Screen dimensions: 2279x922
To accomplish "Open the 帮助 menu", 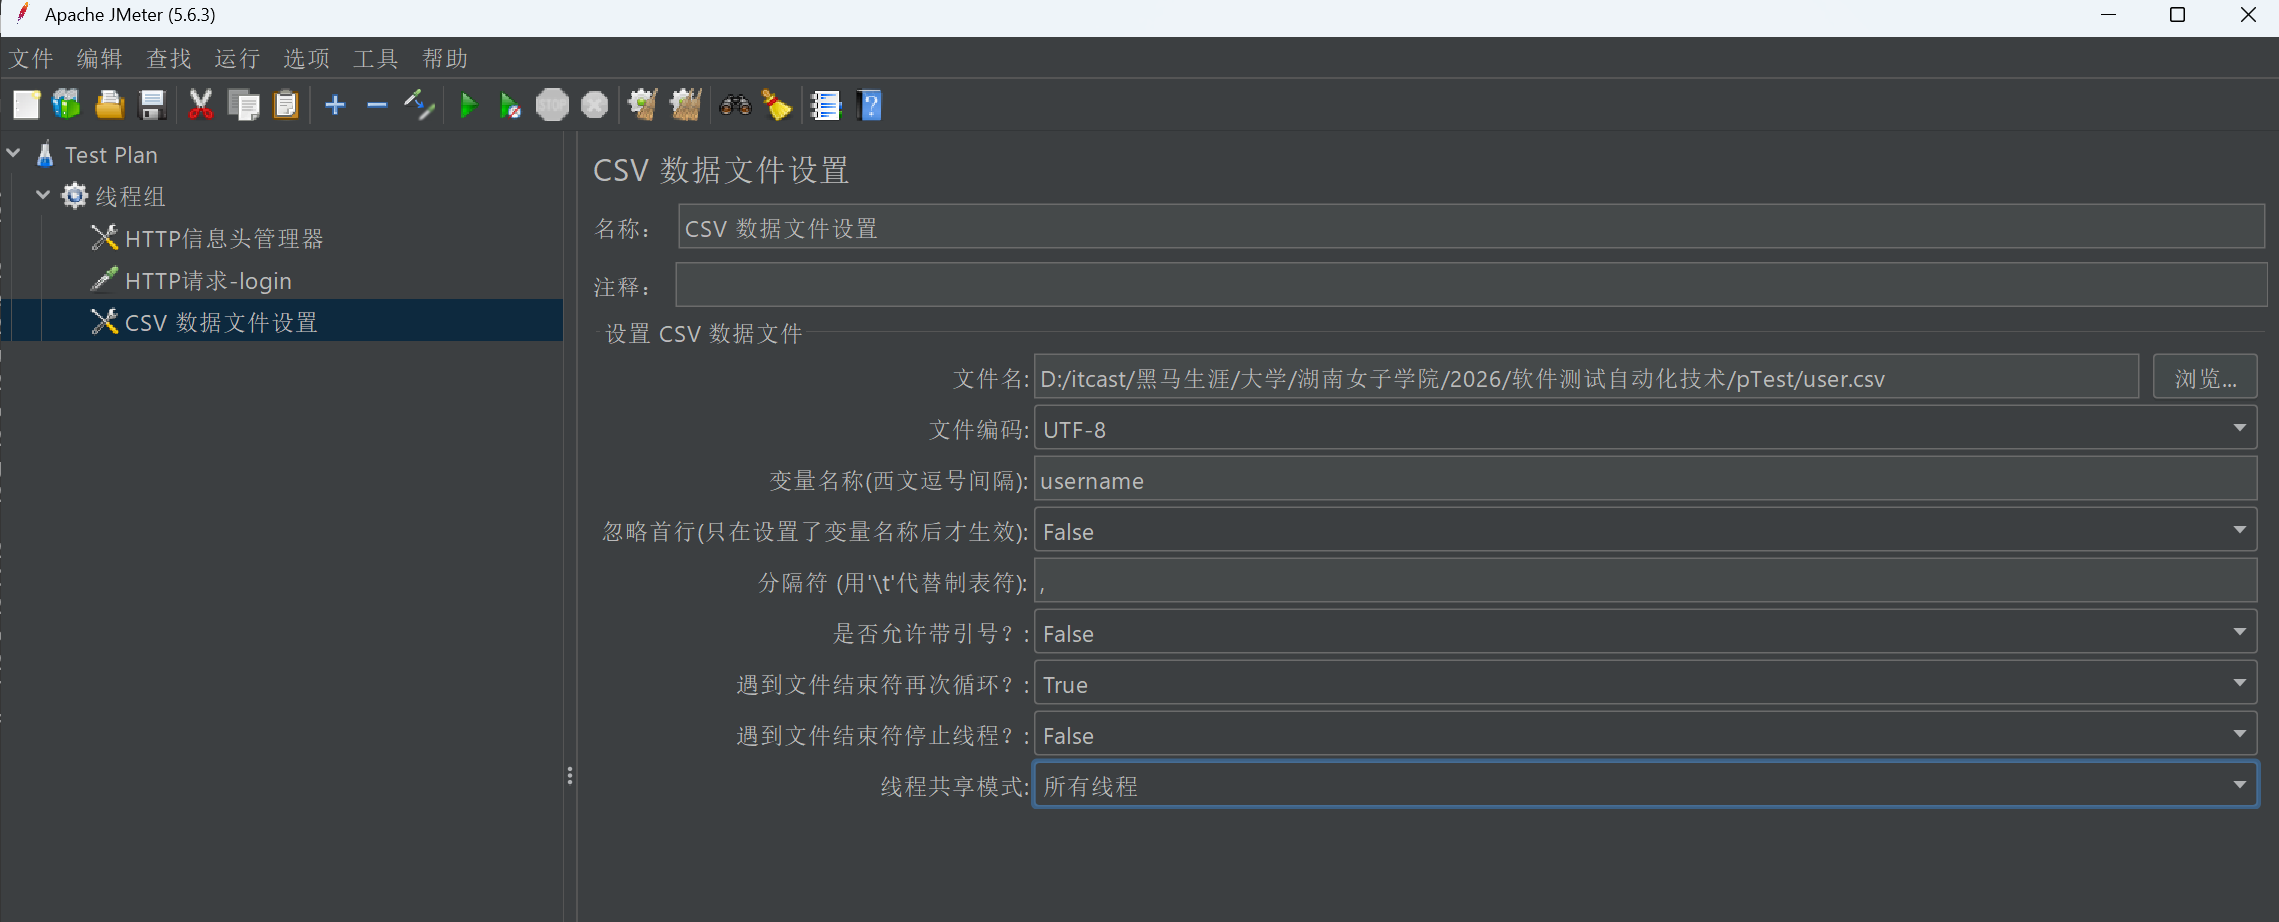I will tap(445, 59).
